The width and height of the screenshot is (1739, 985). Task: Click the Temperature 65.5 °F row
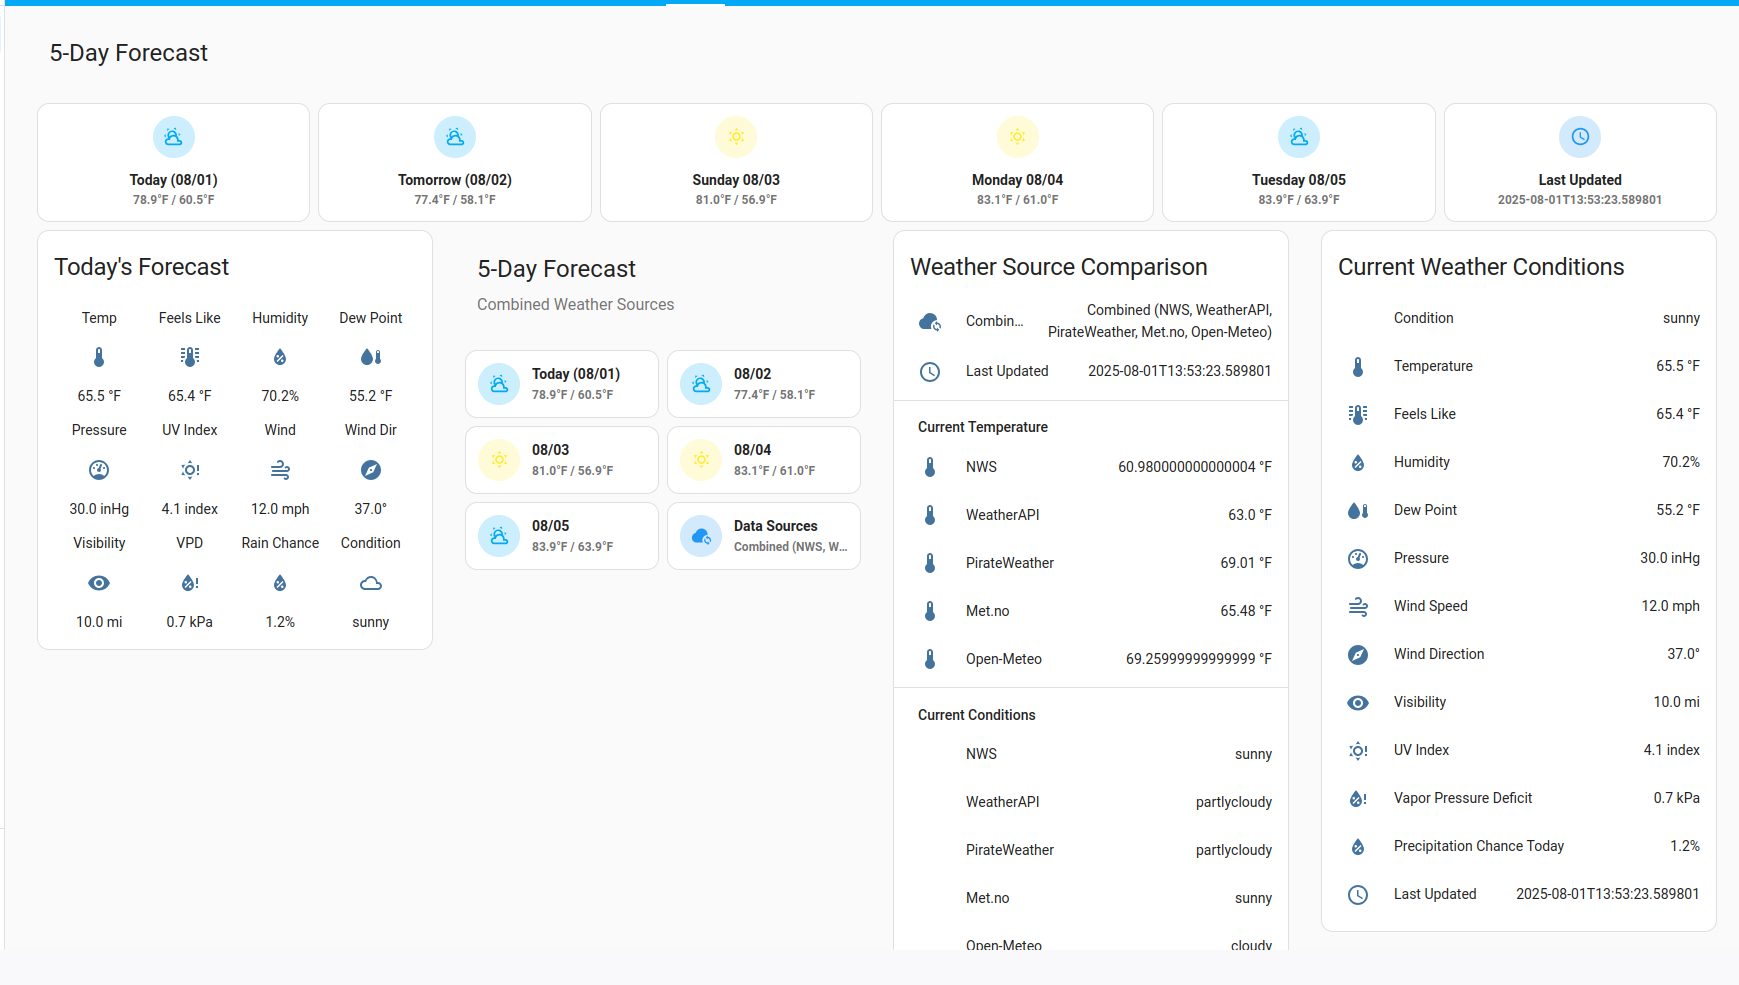coord(1519,366)
